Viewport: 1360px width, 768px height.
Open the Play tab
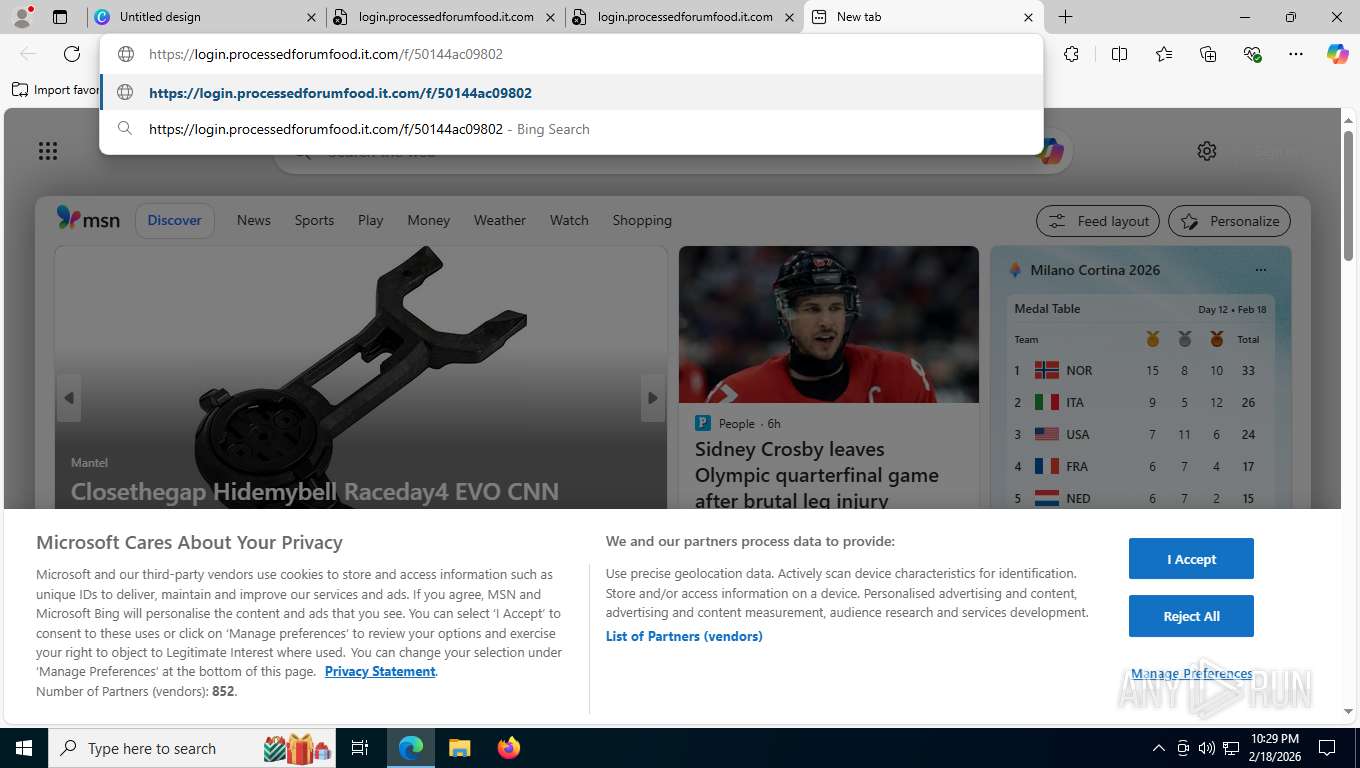tap(371, 220)
